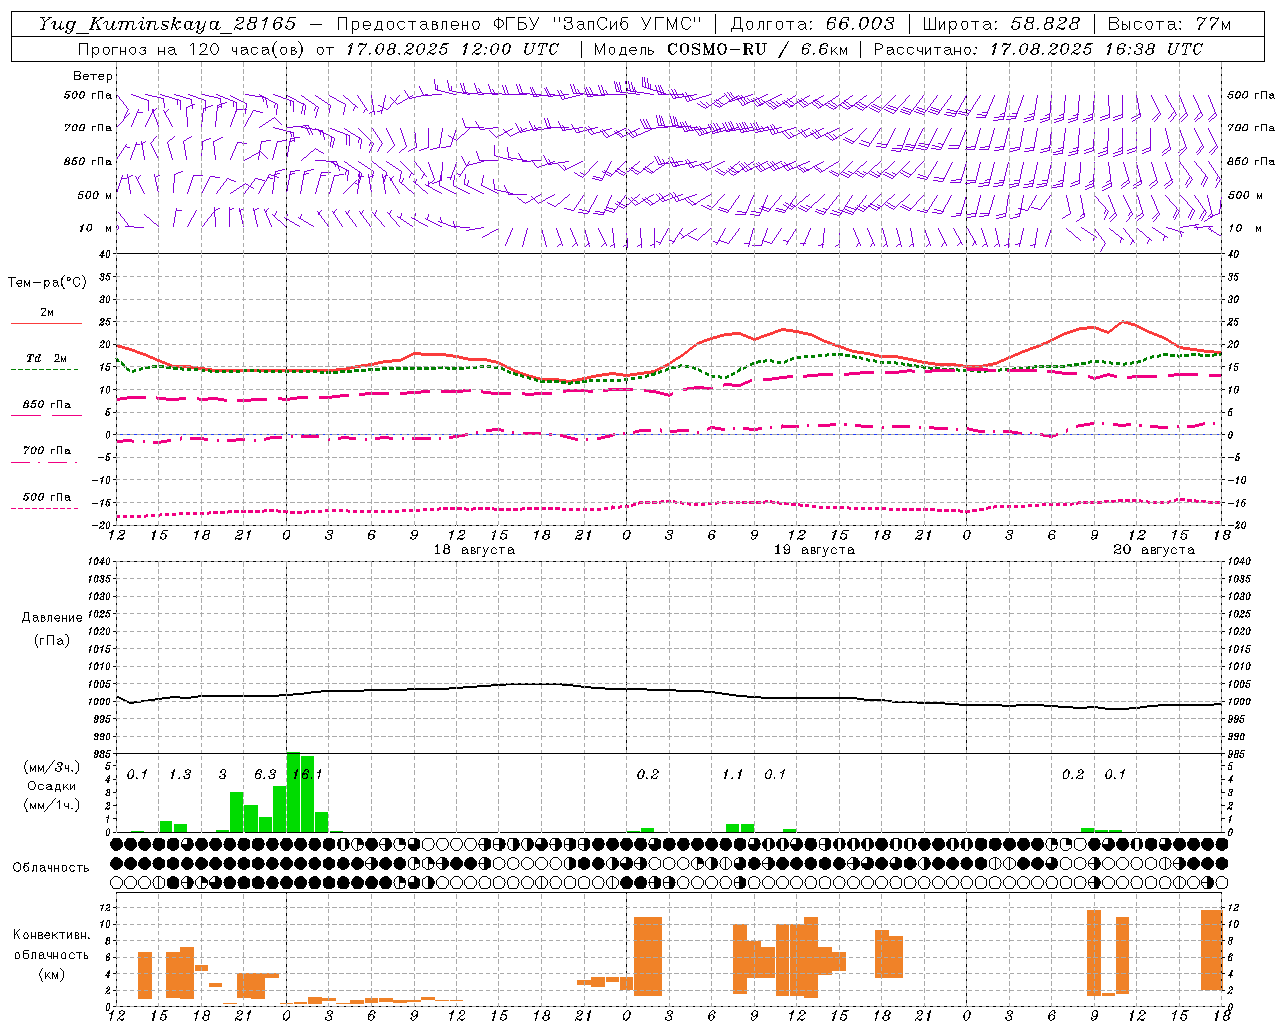
Task: Click the Td 2м legend label
Action: point(47,358)
